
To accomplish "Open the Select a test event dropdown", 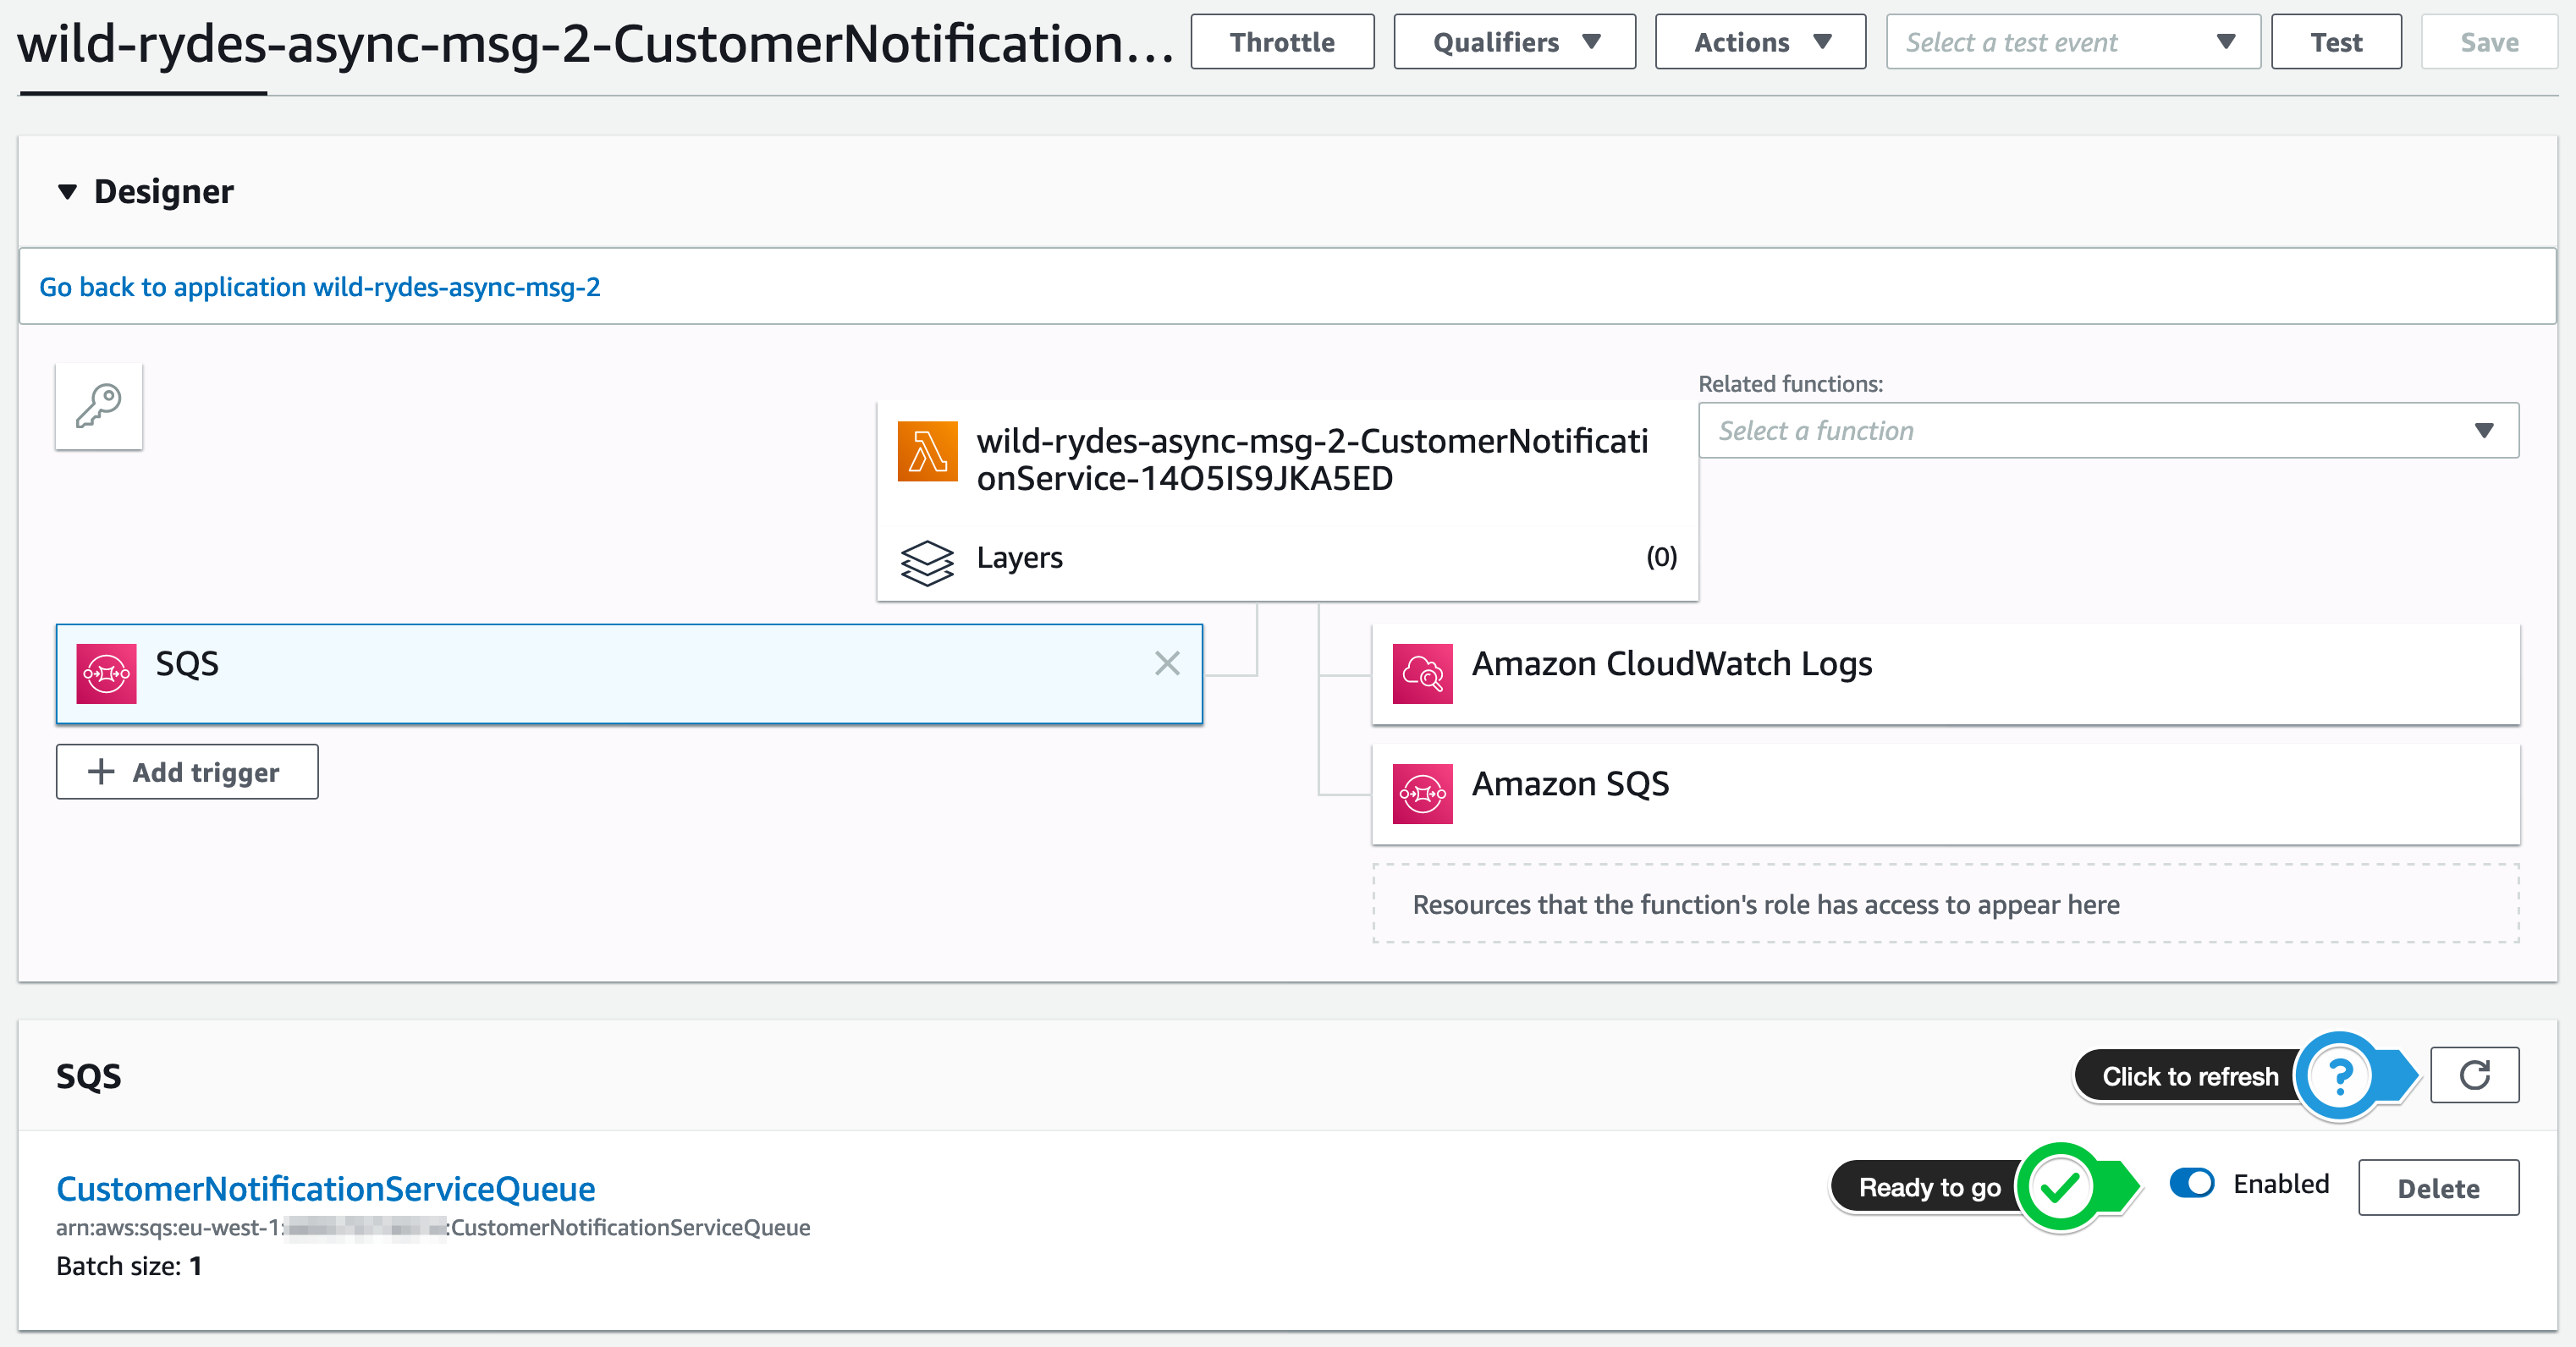I will click(x=2072, y=42).
